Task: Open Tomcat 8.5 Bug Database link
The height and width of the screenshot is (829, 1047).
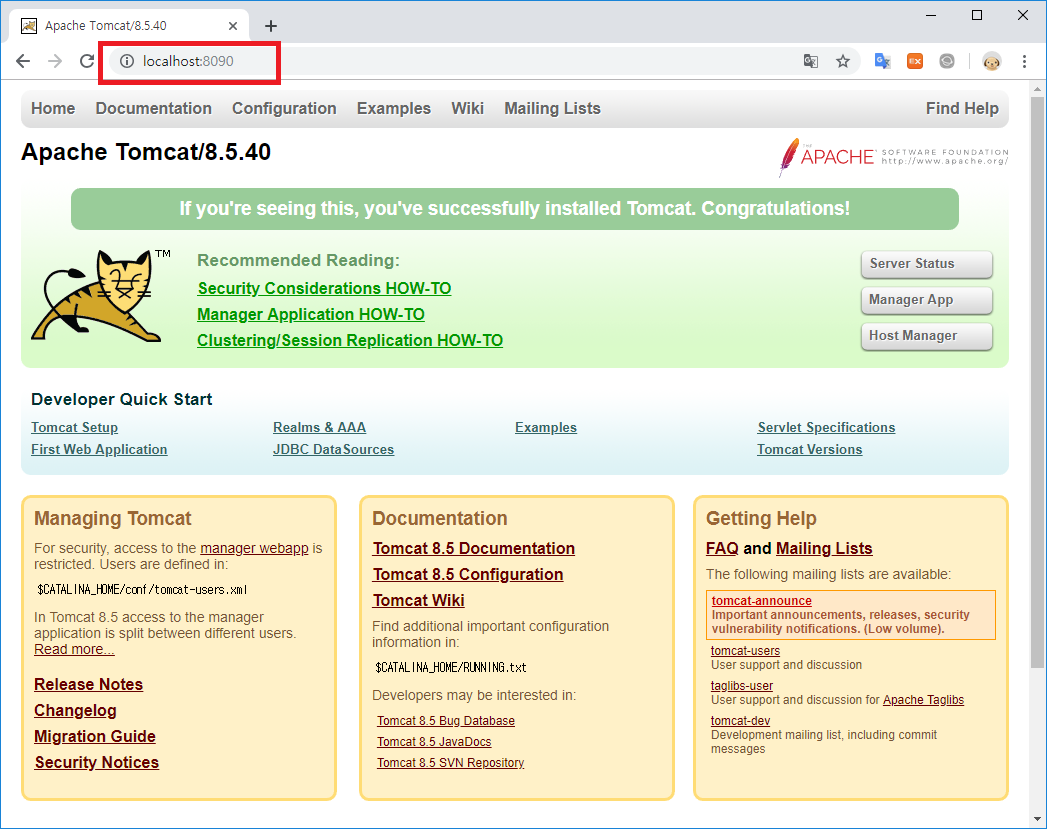Action: tap(446, 721)
